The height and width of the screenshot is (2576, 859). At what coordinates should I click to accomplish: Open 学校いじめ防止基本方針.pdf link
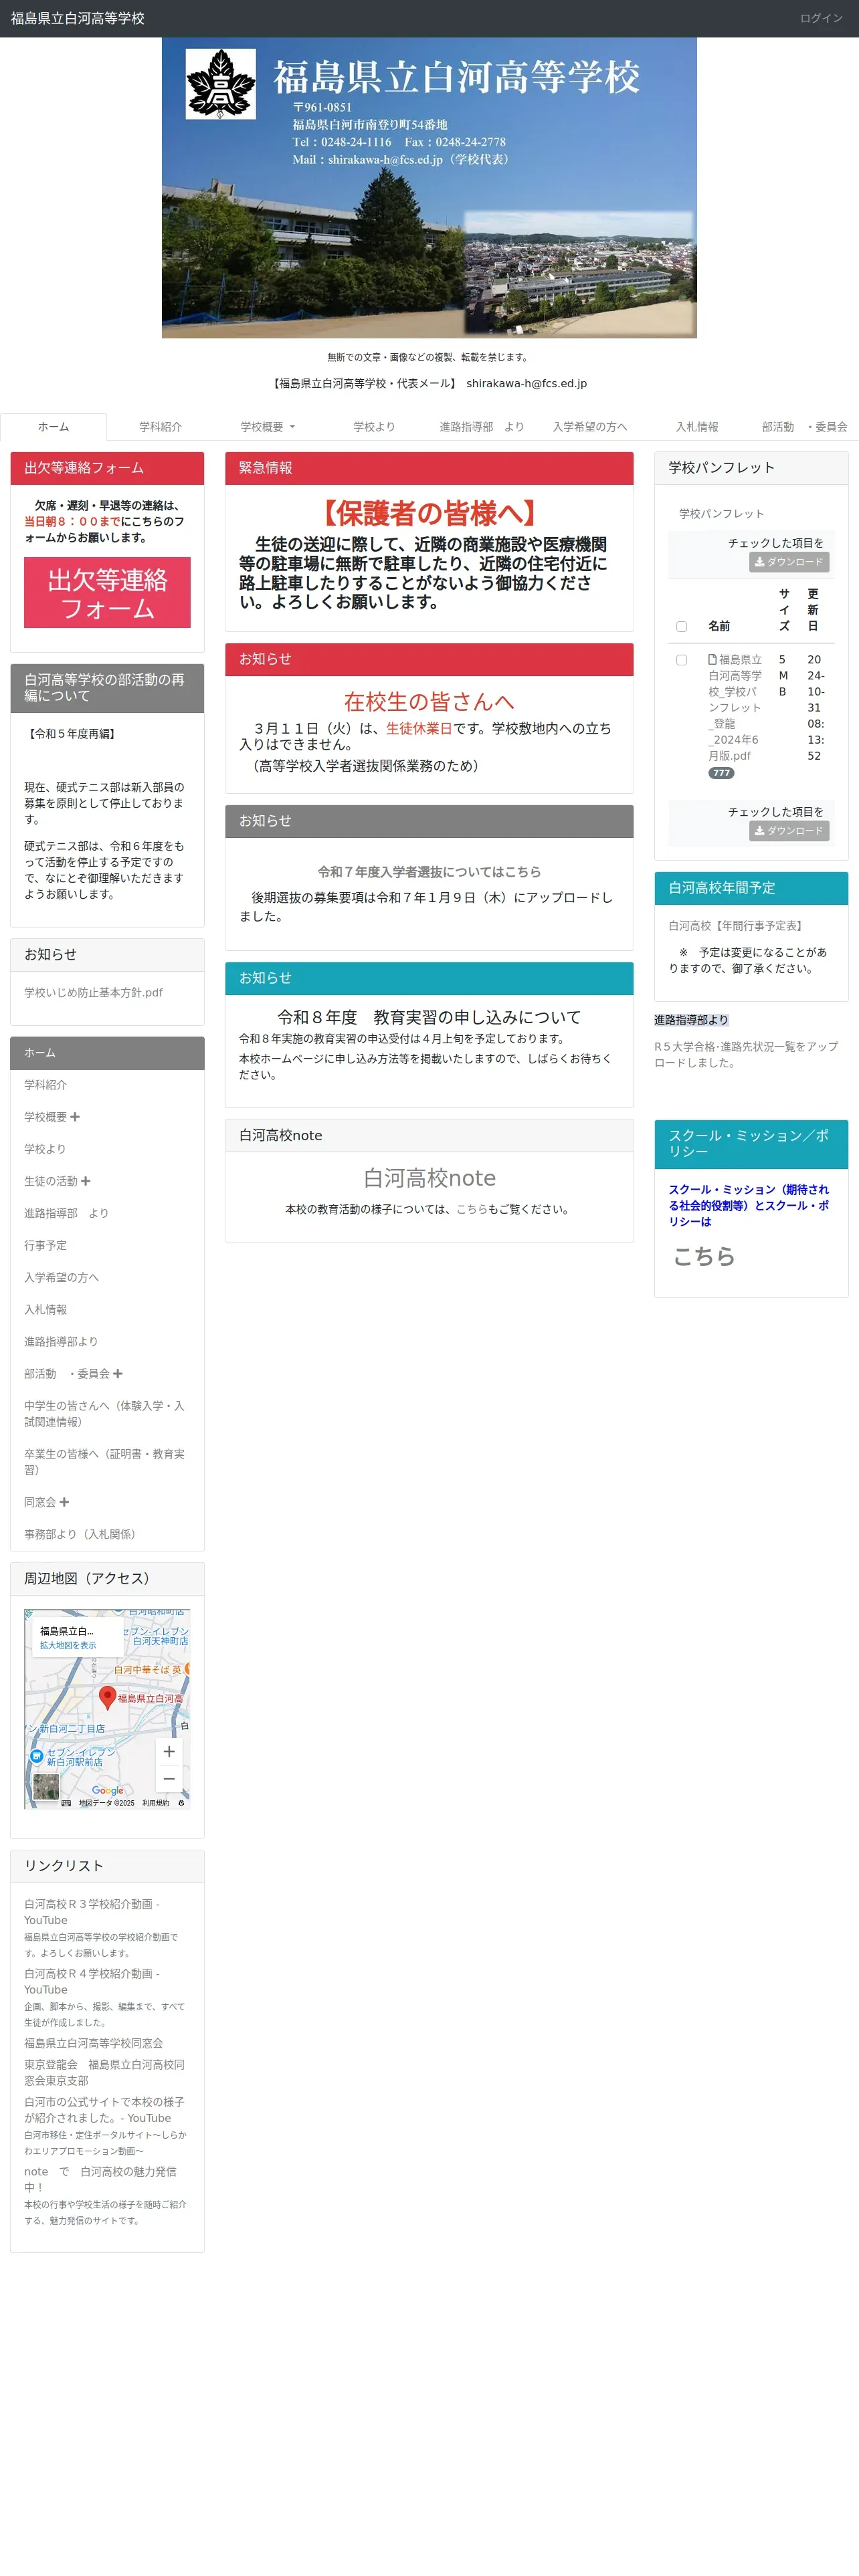tap(93, 993)
